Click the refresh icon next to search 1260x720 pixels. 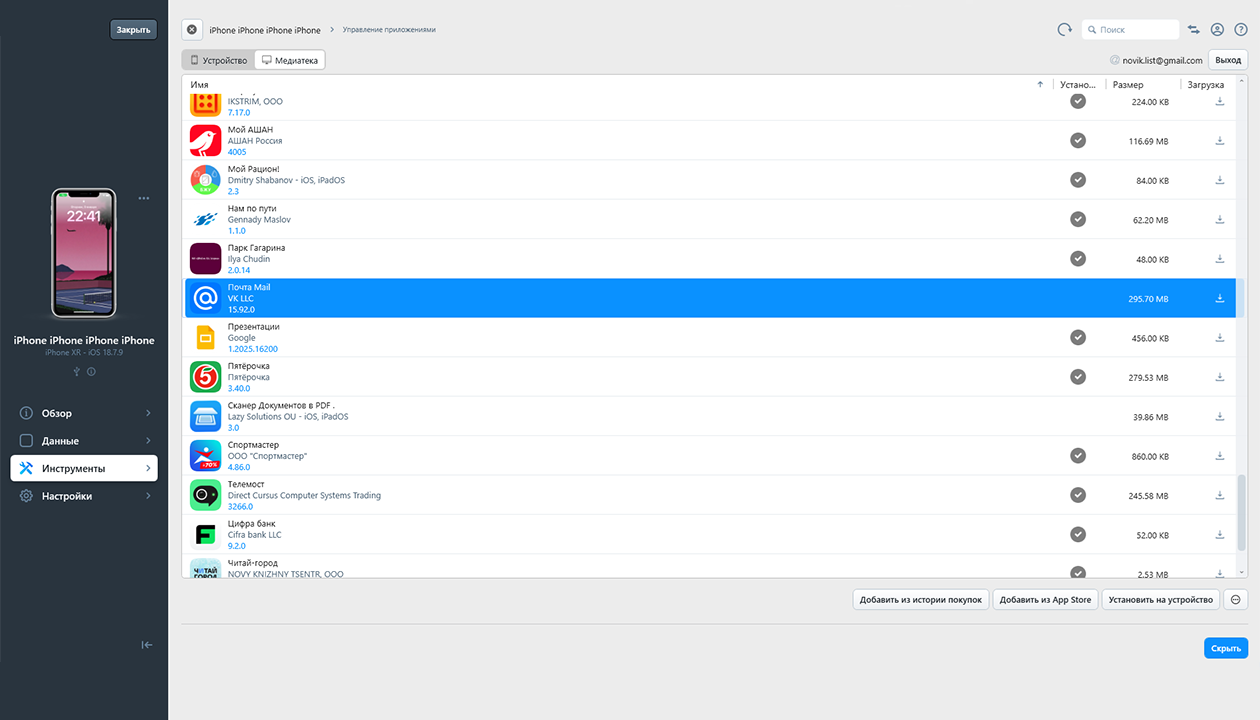[1065, 30]
